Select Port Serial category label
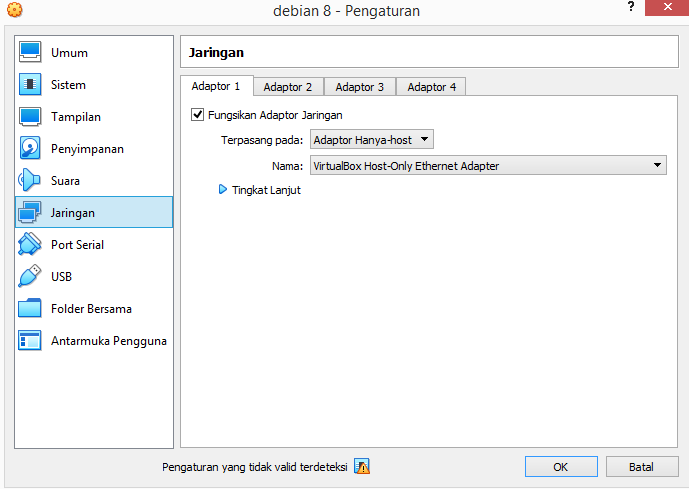This screenshot has width=689, height=489. pyautogui.click(x=77, y=245)
